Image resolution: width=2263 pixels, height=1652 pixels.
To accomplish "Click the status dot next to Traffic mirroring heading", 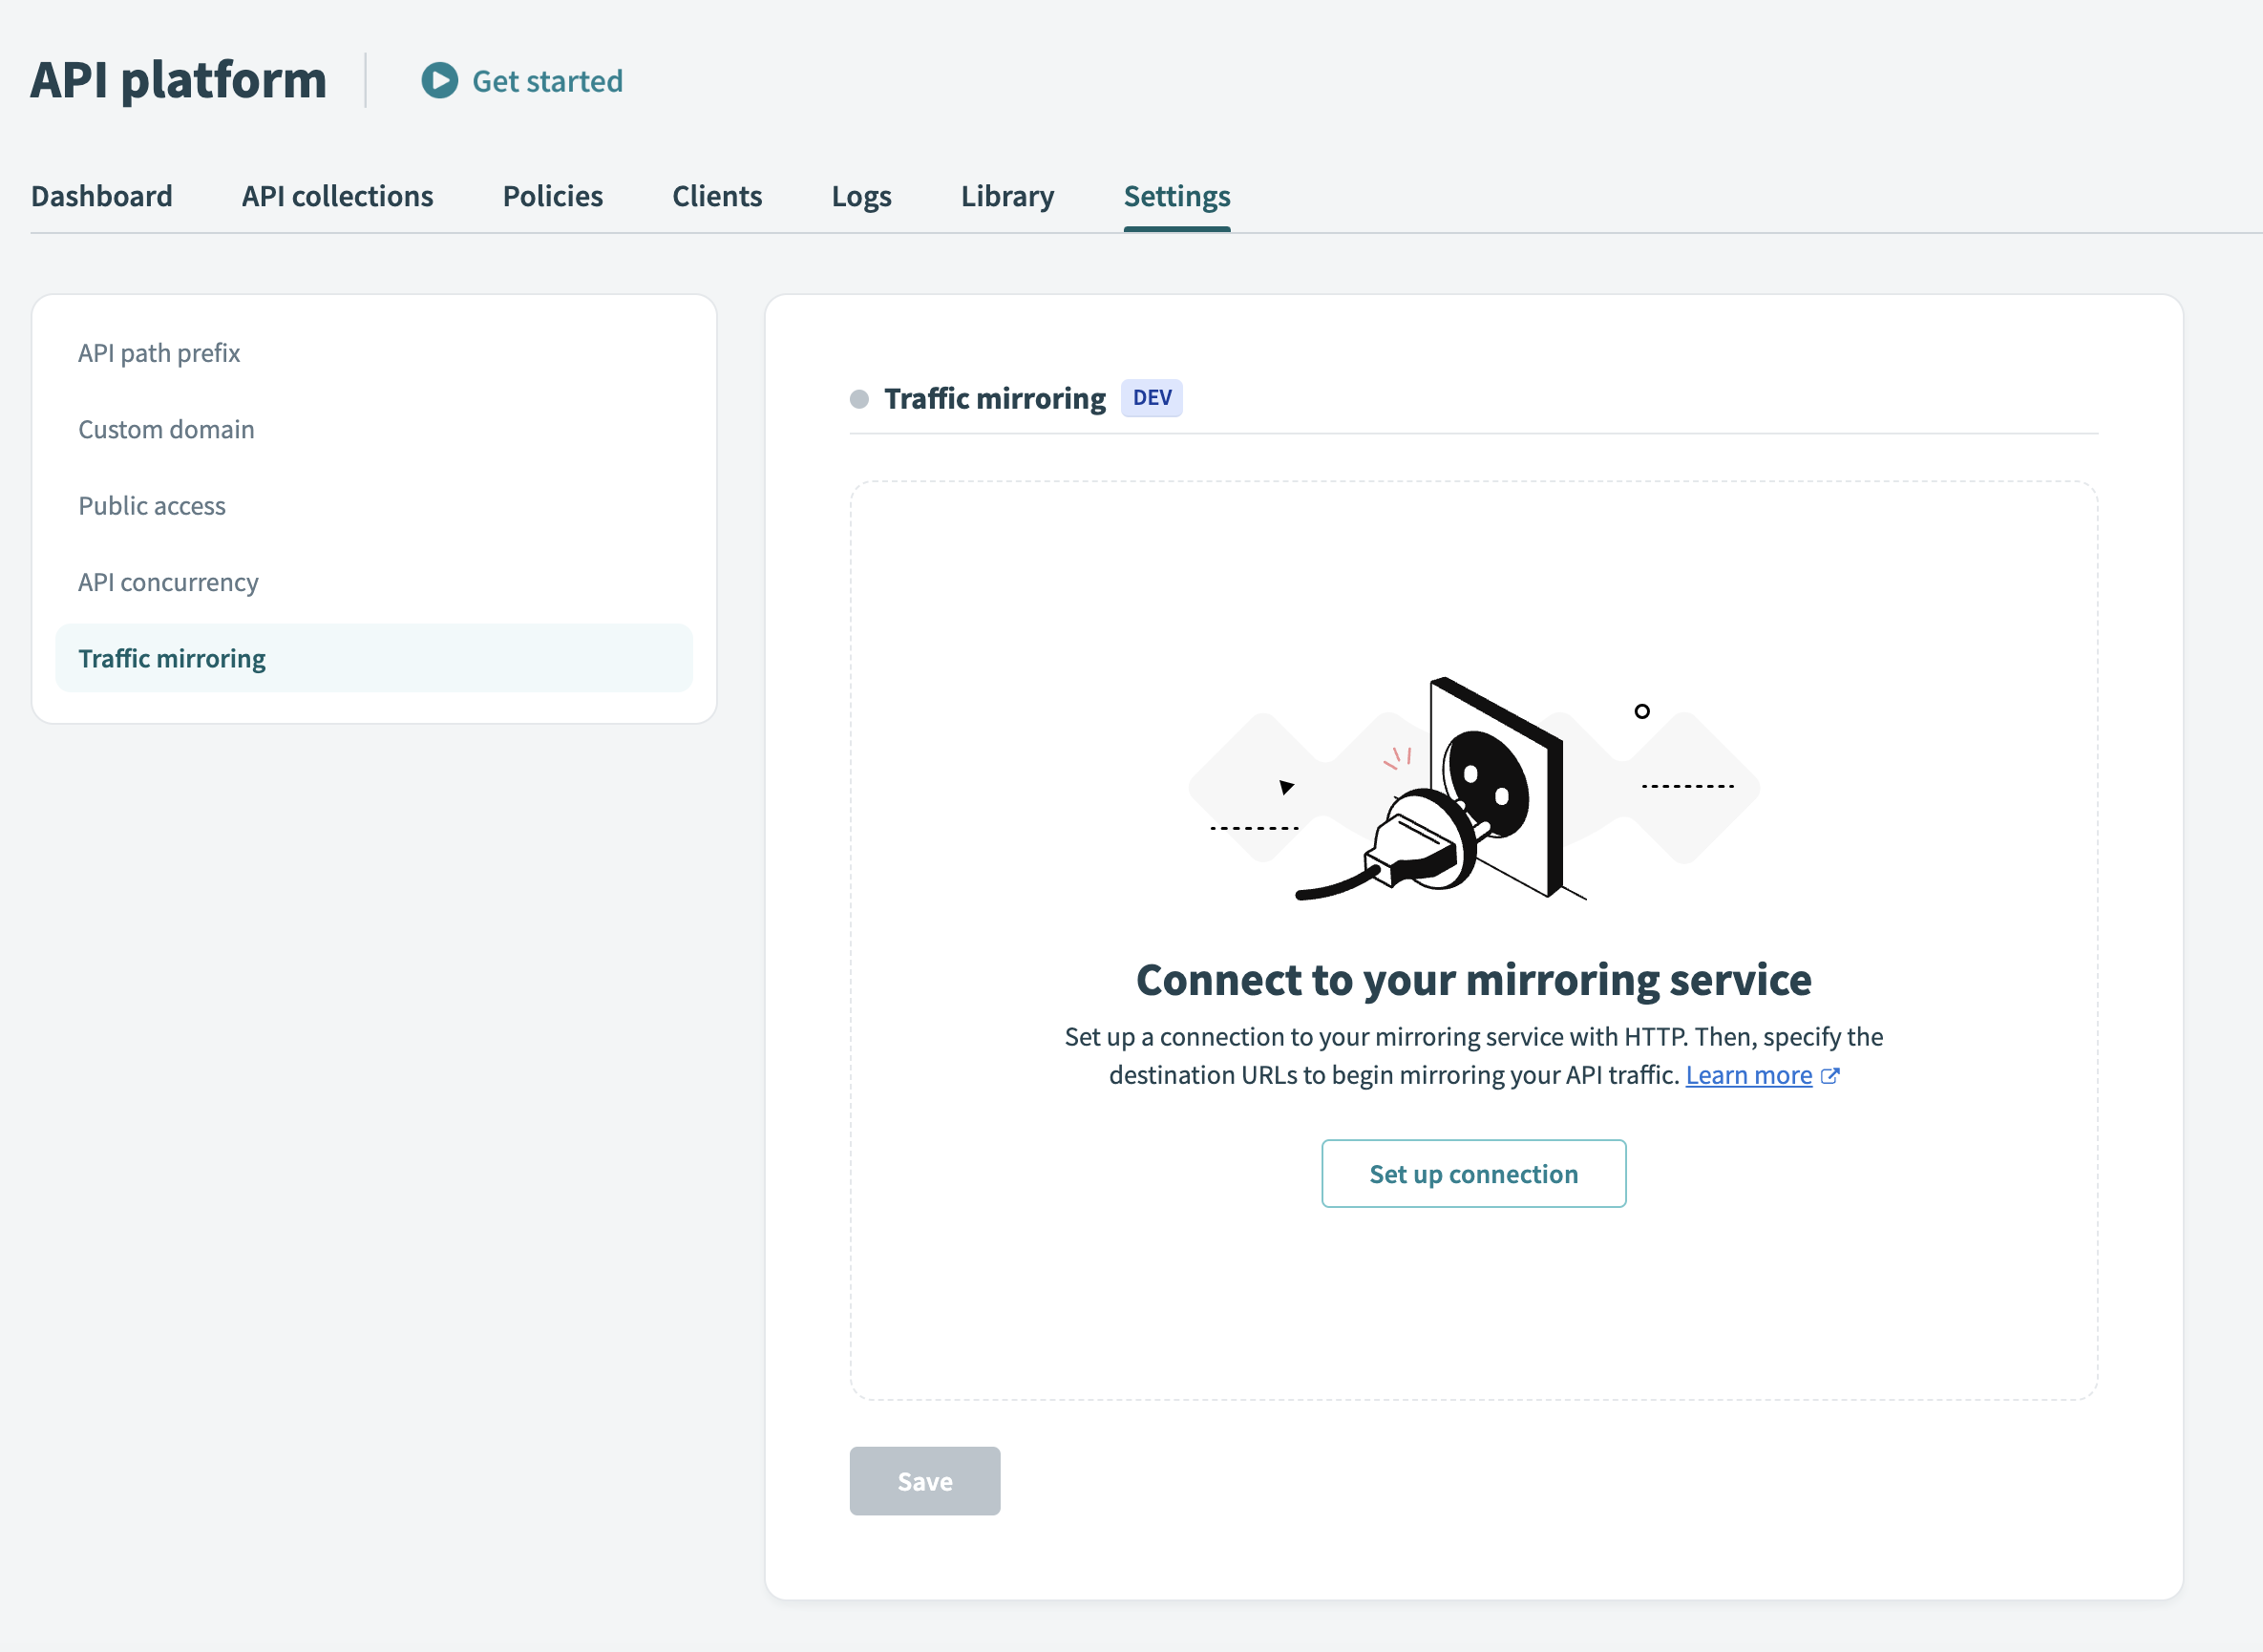I will (858, 398).
